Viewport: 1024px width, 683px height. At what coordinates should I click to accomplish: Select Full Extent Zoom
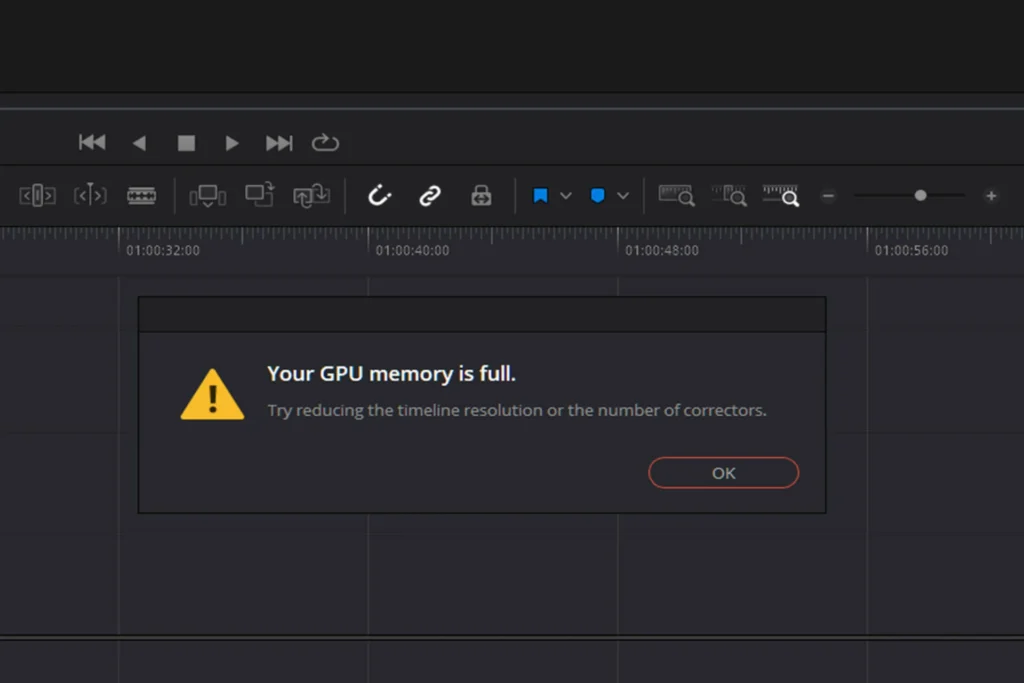point(677,195)
